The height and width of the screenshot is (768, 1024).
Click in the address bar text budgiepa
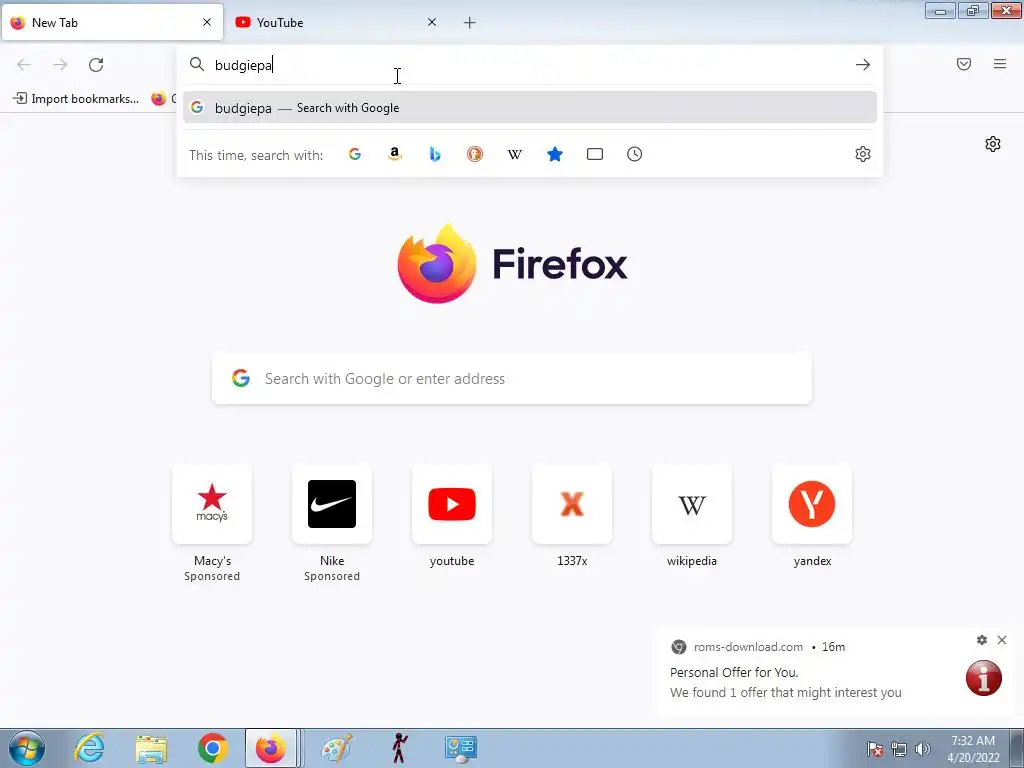[243, 65]
